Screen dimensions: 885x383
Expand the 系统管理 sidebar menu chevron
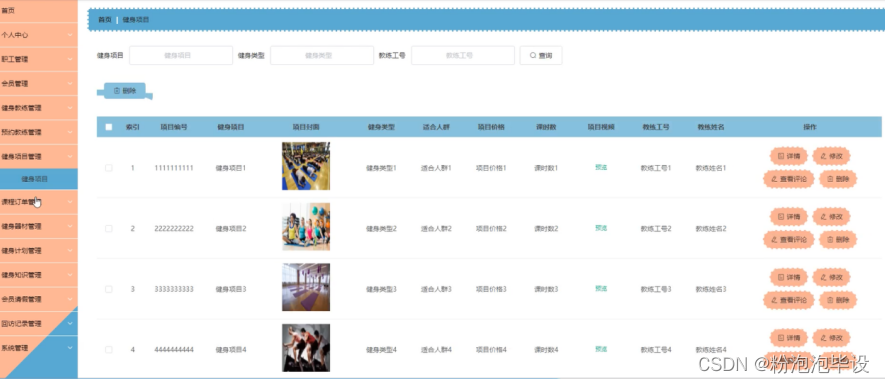[x=70, y=348]
